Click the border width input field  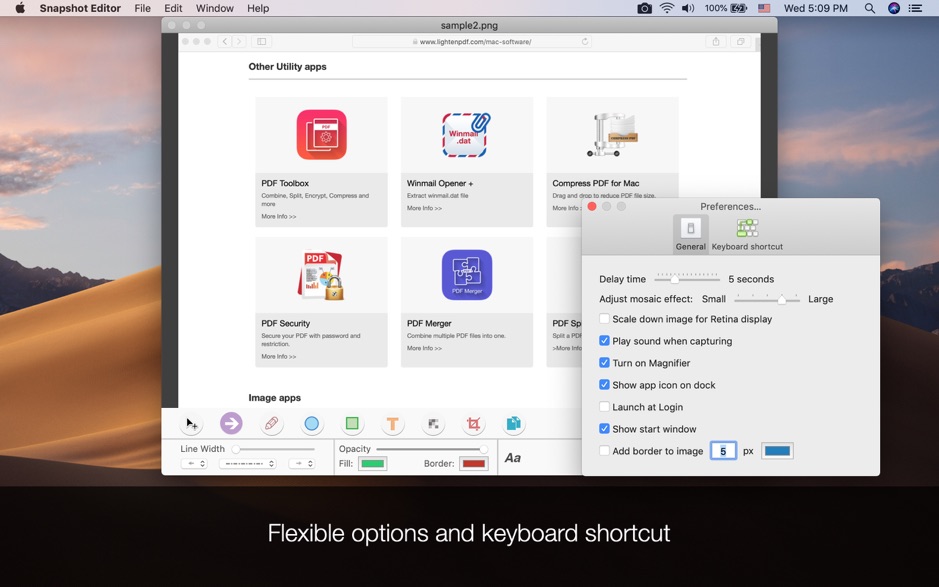tap(723, 450)
